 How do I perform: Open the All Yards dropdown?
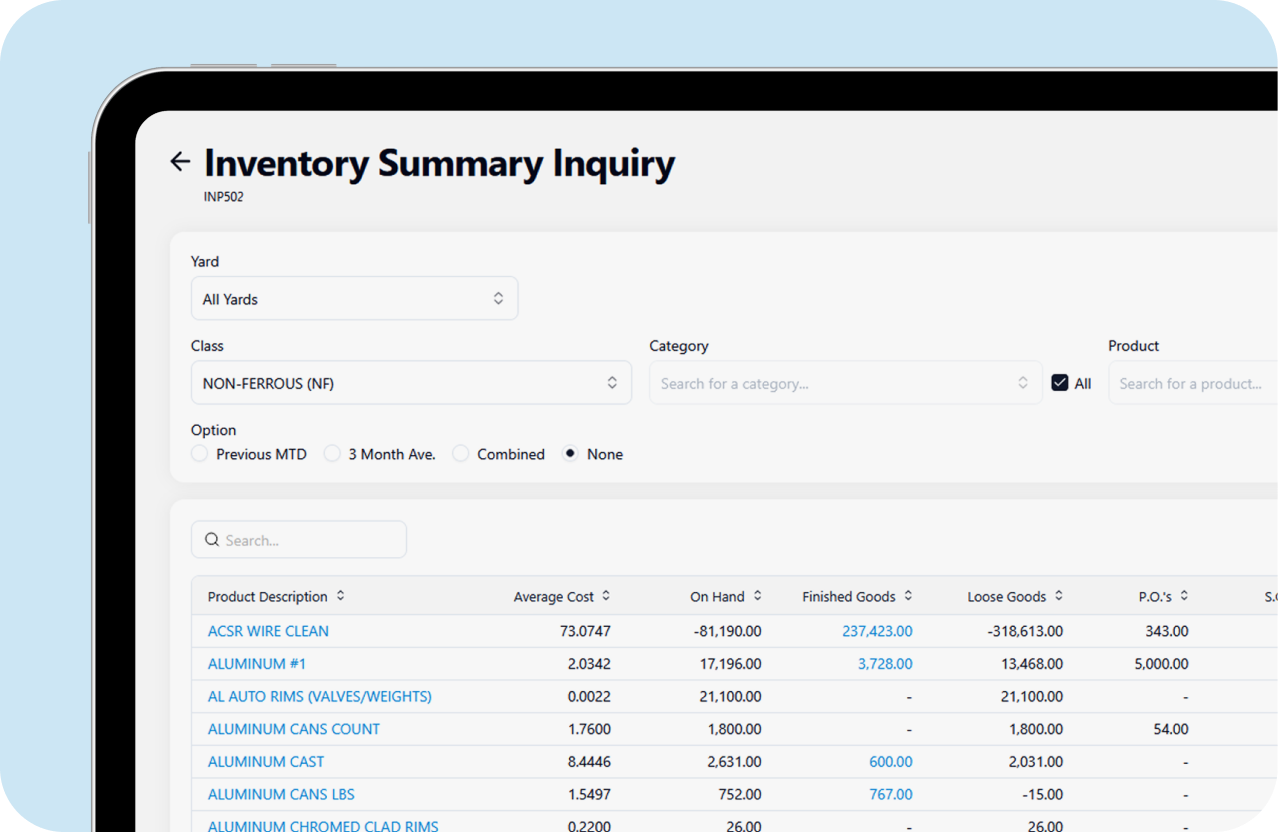pos(354,299)
